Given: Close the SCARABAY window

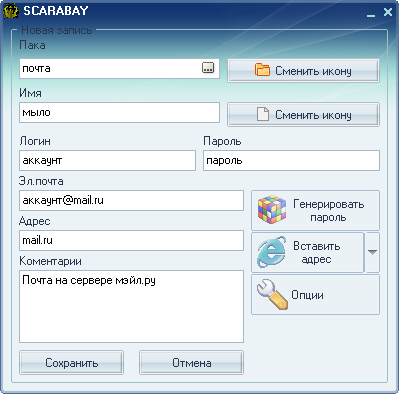Looking at the screenshot, I should click(388, 12).
